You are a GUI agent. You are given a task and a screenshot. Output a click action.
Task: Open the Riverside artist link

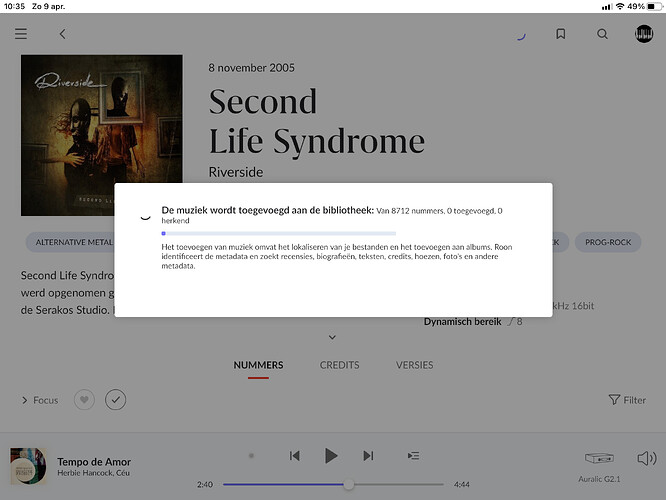pyautogui.click(x=235, y=172)
